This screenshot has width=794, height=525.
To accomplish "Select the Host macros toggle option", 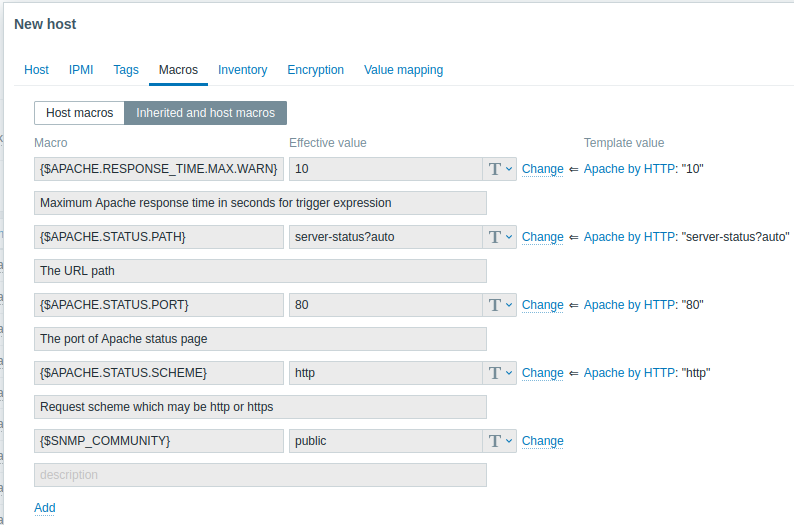I will click(80, 113).
